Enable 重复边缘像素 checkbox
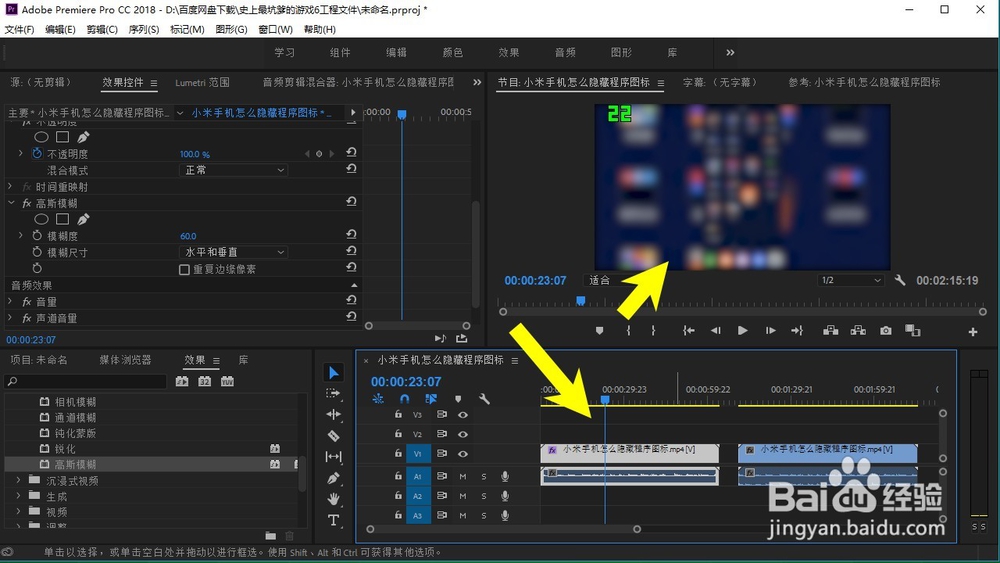 [184, 270]
